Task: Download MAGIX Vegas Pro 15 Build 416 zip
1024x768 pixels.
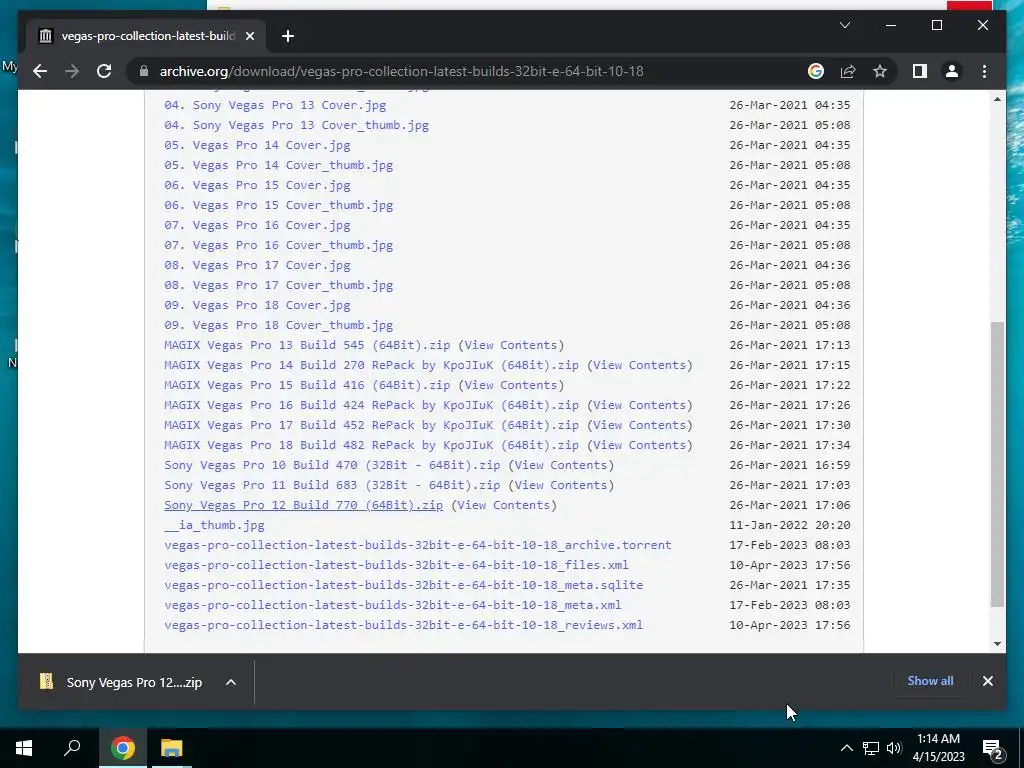Action: [307, 385]
